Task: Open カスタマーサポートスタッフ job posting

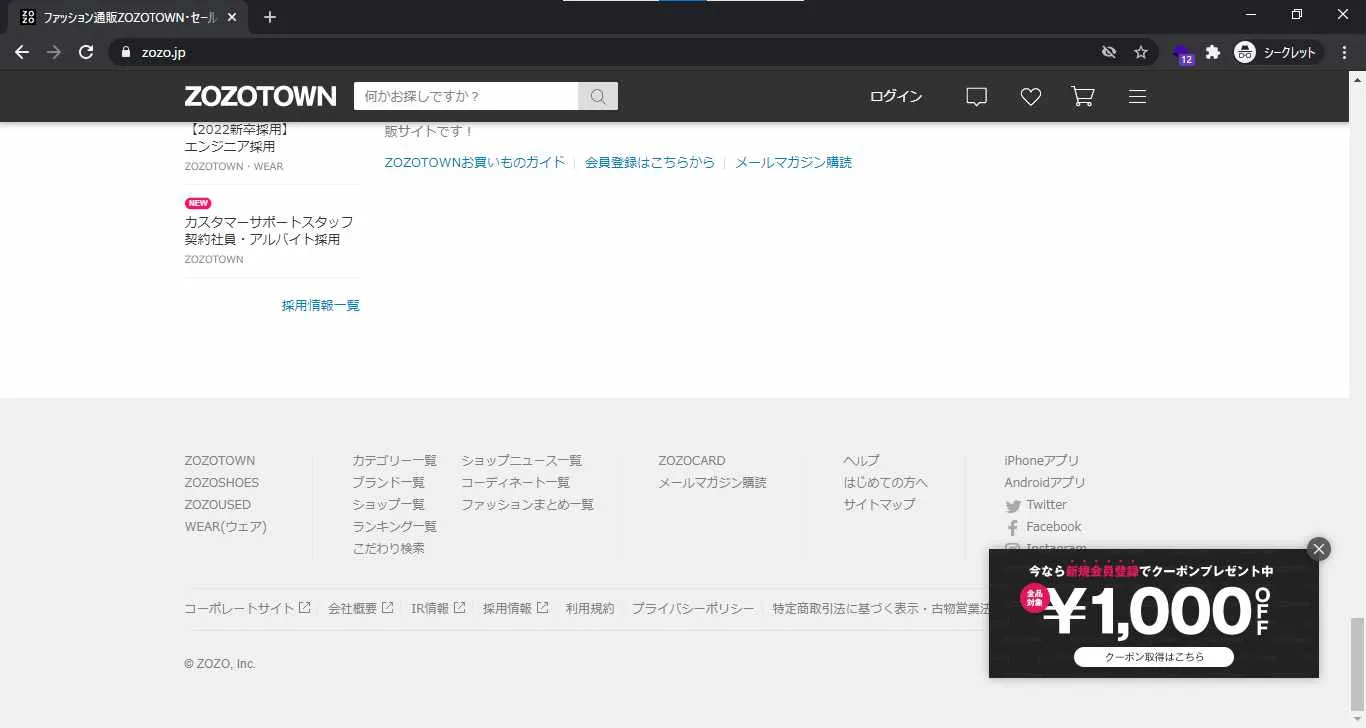Action: [271, 232]
